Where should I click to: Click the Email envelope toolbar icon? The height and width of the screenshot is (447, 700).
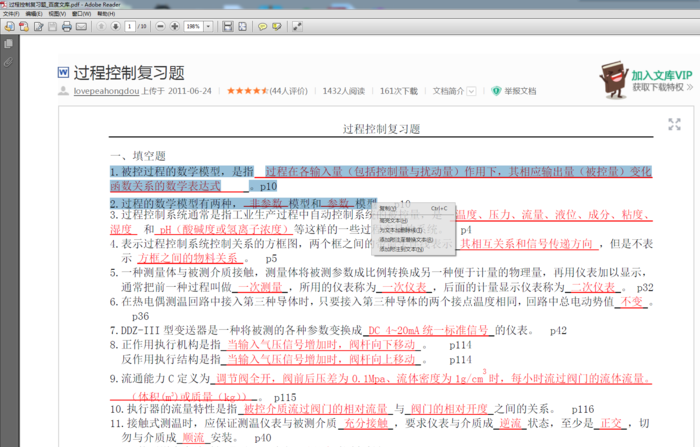click(x=81, y=27)
